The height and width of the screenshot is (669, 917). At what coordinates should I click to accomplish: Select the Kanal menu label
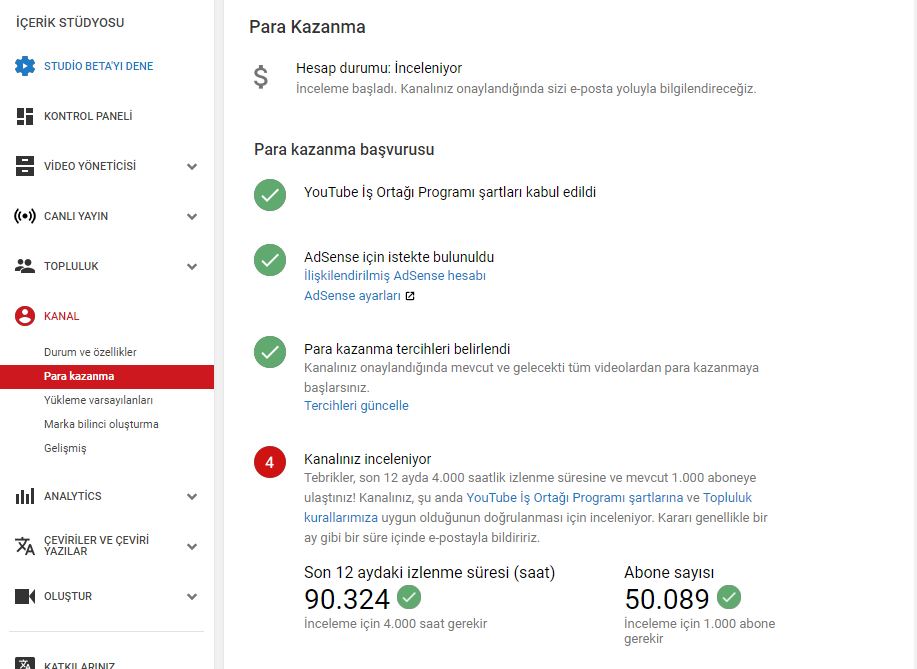[61, 316]
